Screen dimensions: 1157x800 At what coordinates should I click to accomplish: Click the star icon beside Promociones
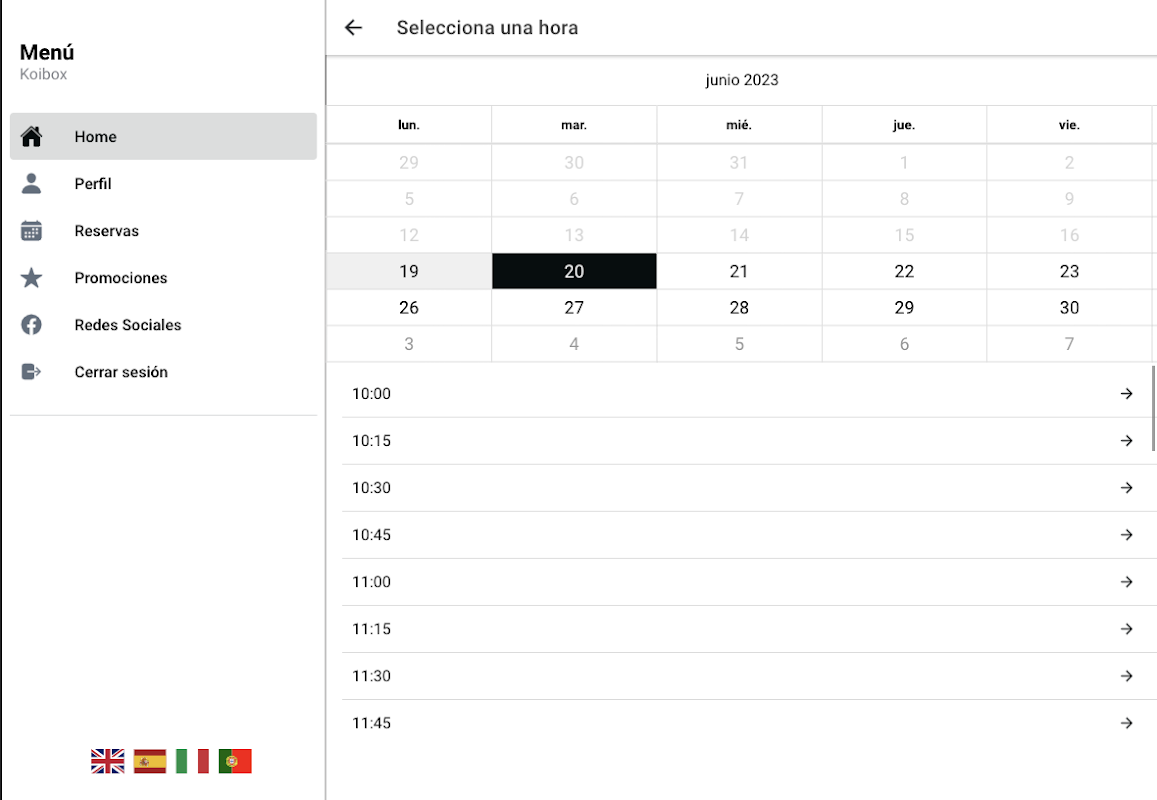point(31,277)
